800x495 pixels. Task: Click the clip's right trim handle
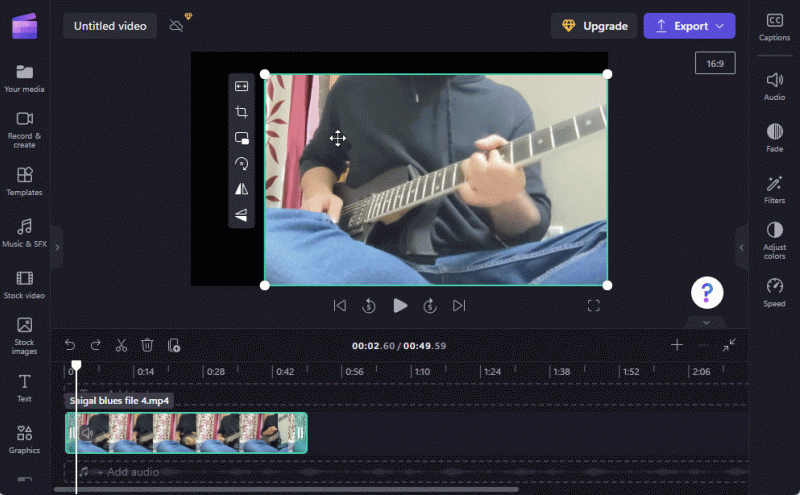click(301, 433)
